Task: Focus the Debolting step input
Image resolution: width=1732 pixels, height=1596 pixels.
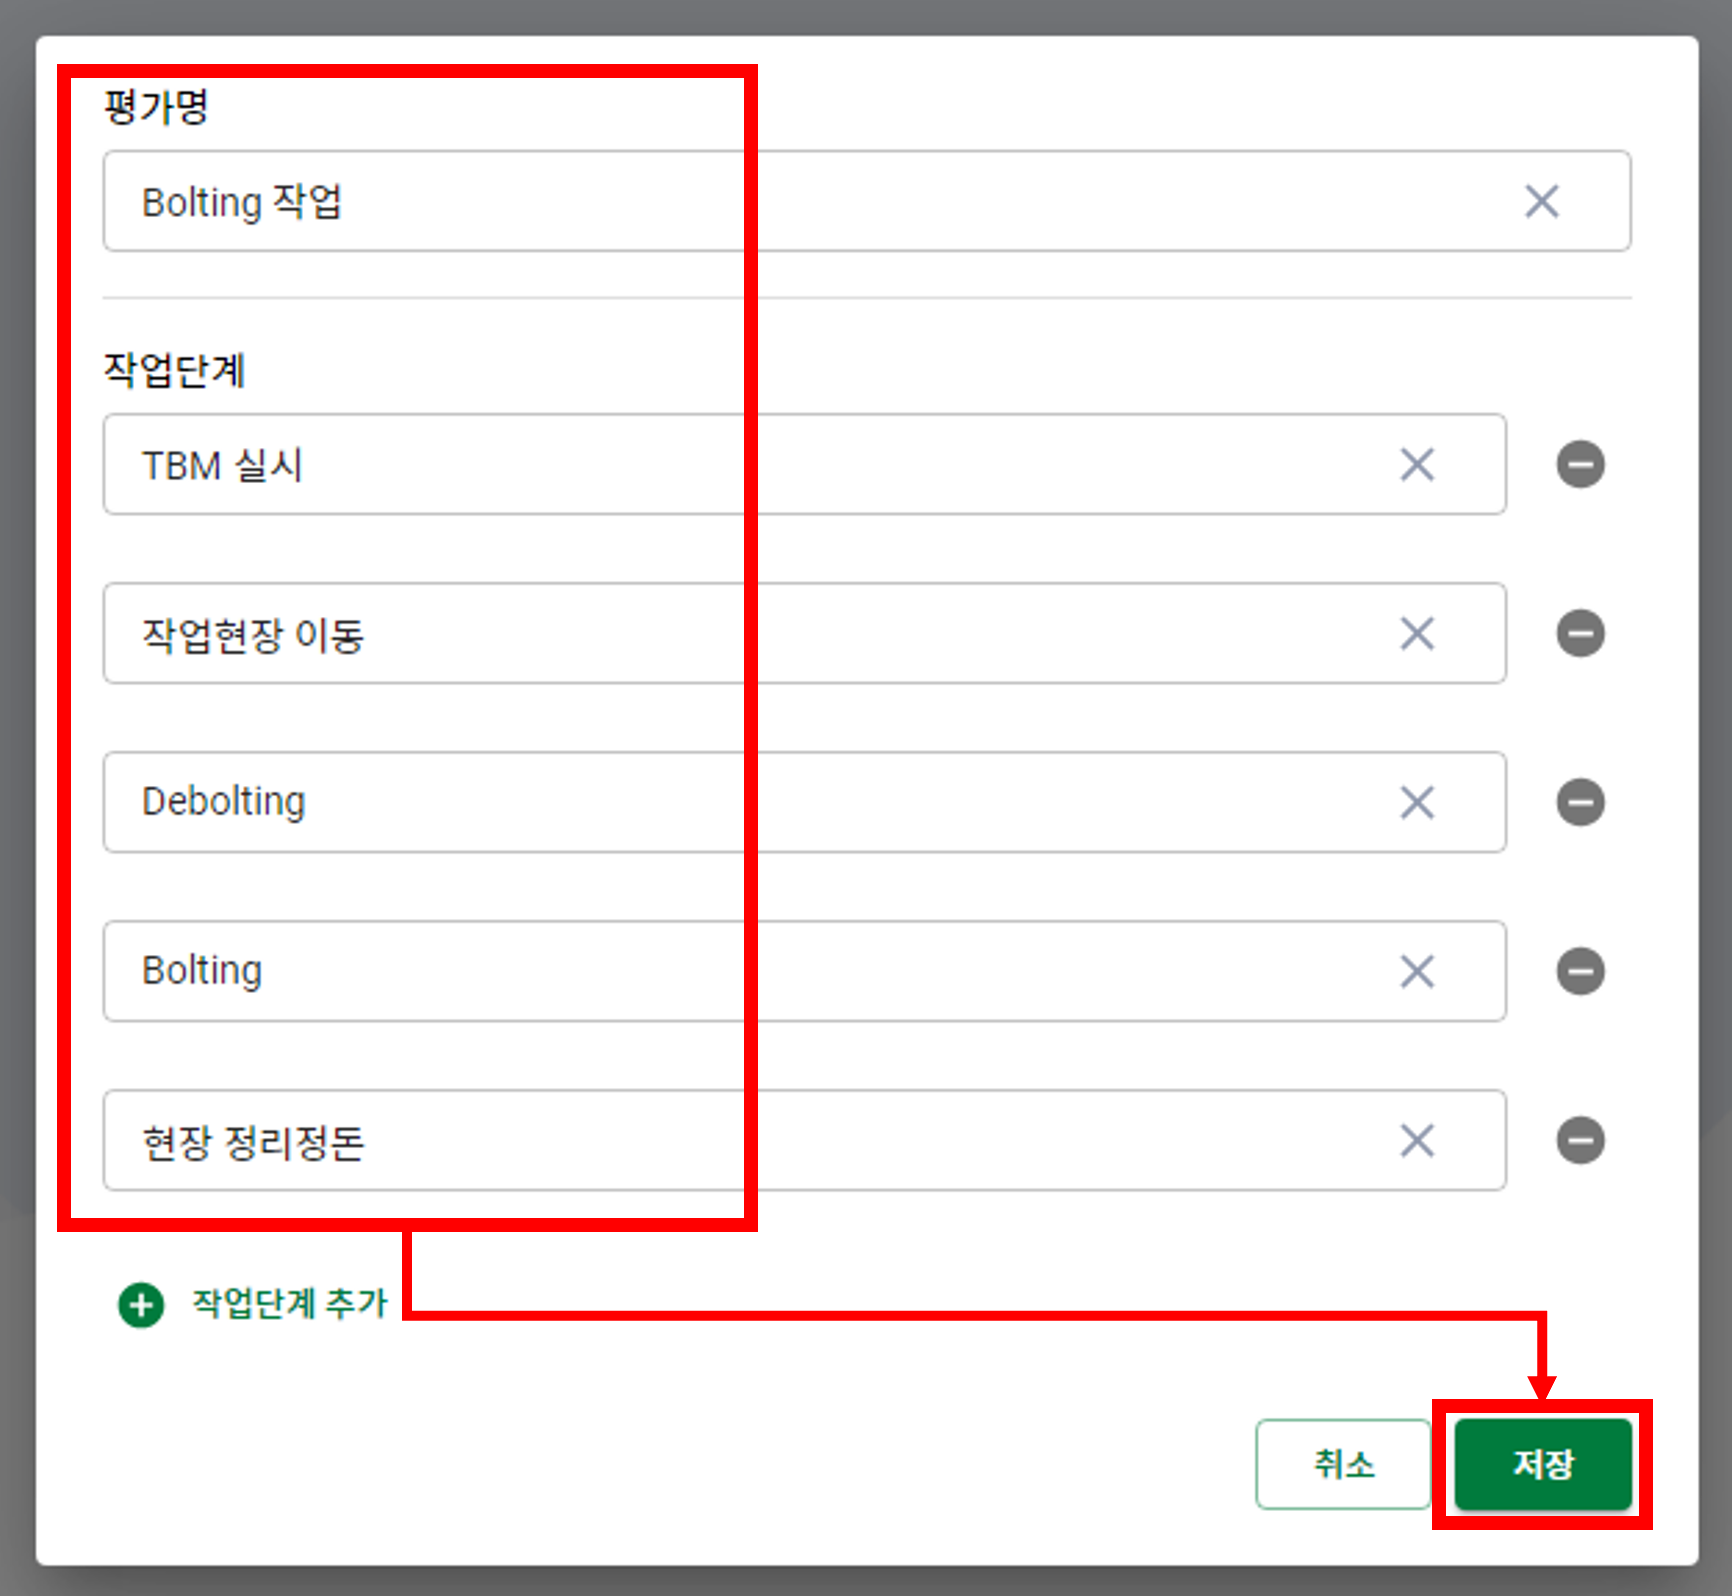Action: 804,802
